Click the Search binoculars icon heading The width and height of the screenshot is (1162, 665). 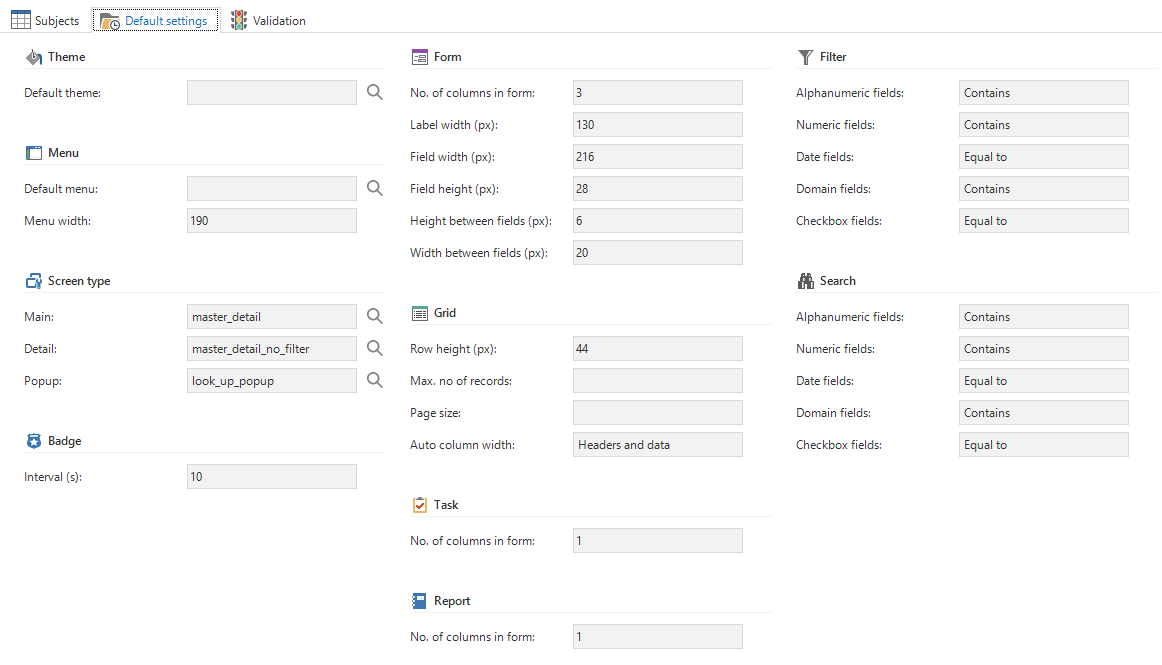pos(806,281)
